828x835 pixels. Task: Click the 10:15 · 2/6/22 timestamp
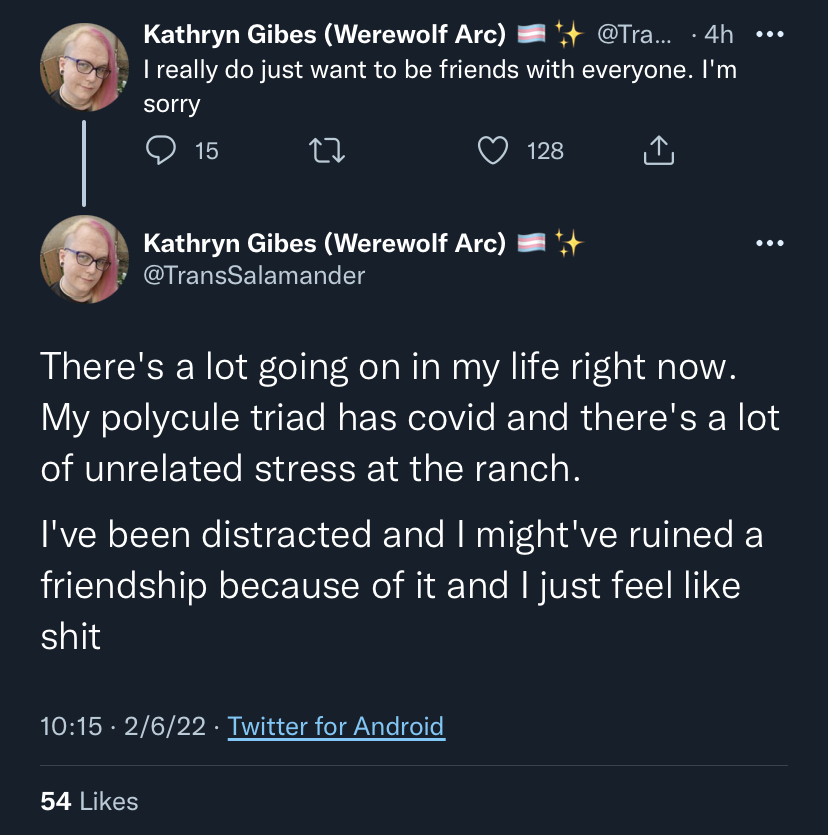click(x=122, y=726)
